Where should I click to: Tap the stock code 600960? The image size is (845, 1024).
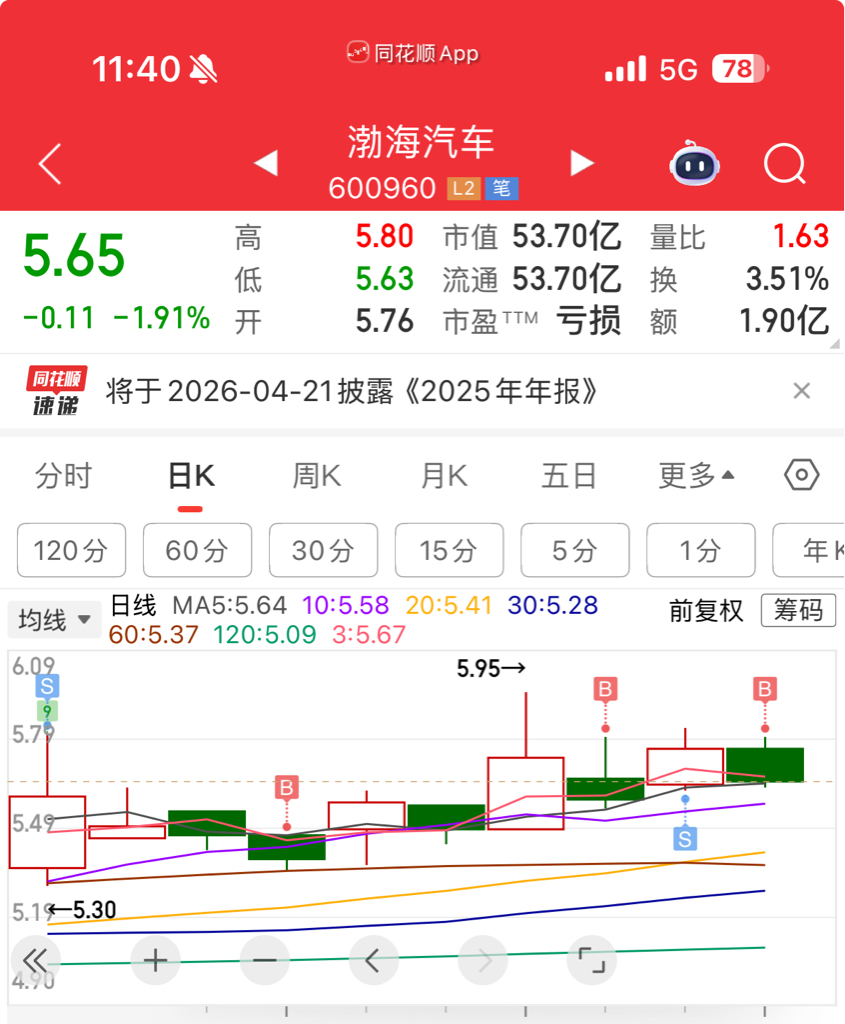[x=382, y=189]
